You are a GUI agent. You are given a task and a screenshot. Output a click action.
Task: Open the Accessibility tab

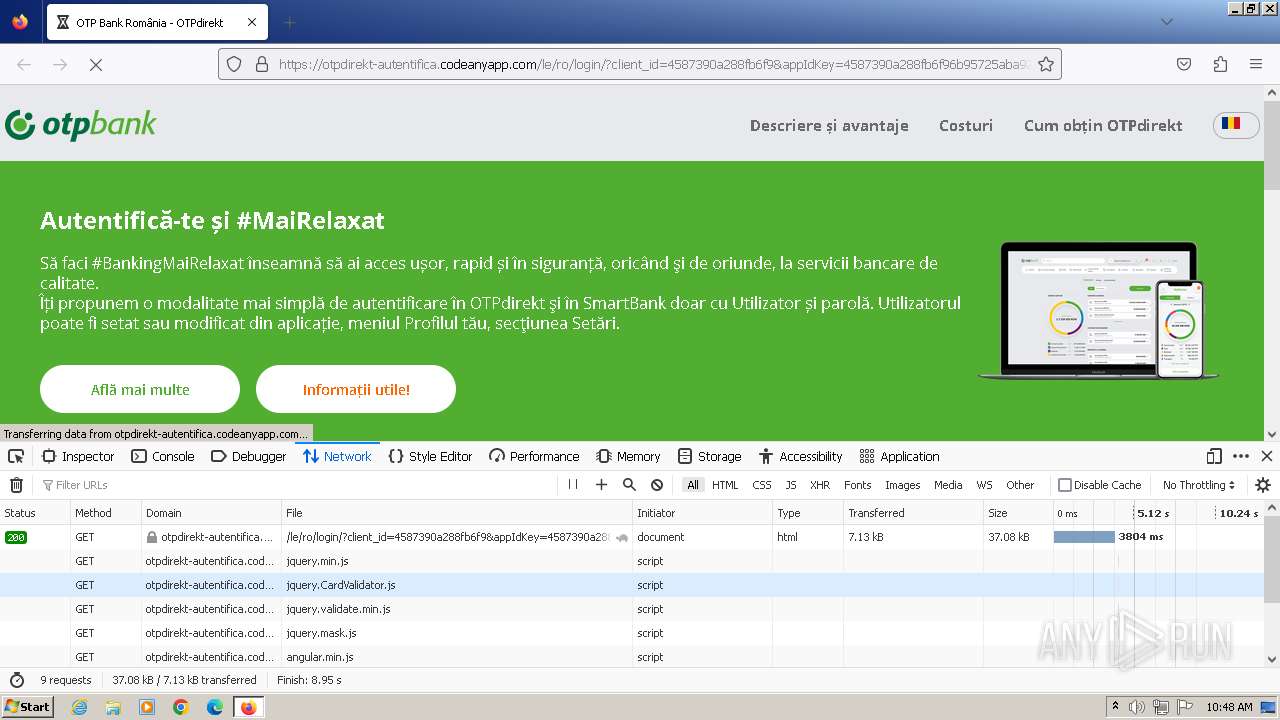point(800,456)
